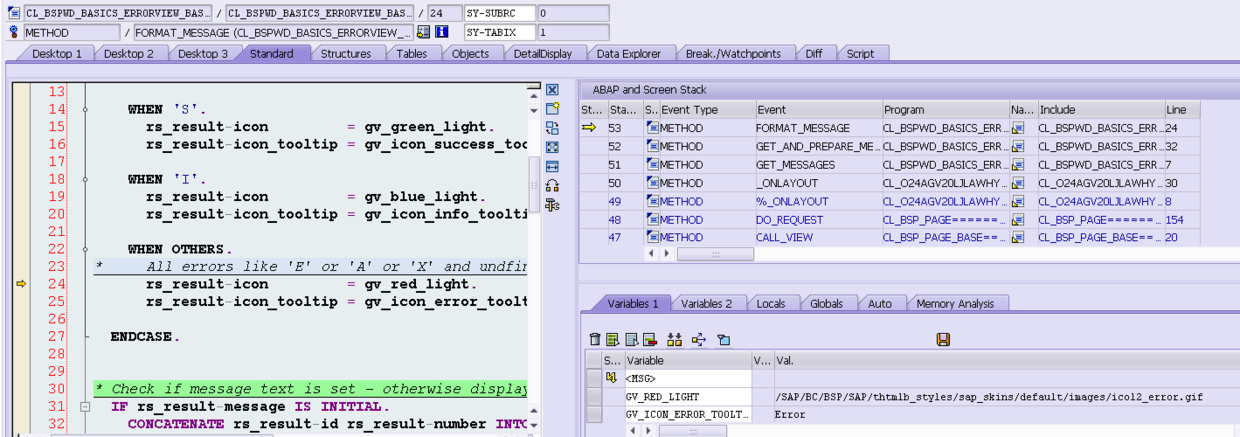This screenshot has height=437, width=1240.
Task: Click the information icon after FORMAT_MESSAGE field
Action: coord(442,32)
